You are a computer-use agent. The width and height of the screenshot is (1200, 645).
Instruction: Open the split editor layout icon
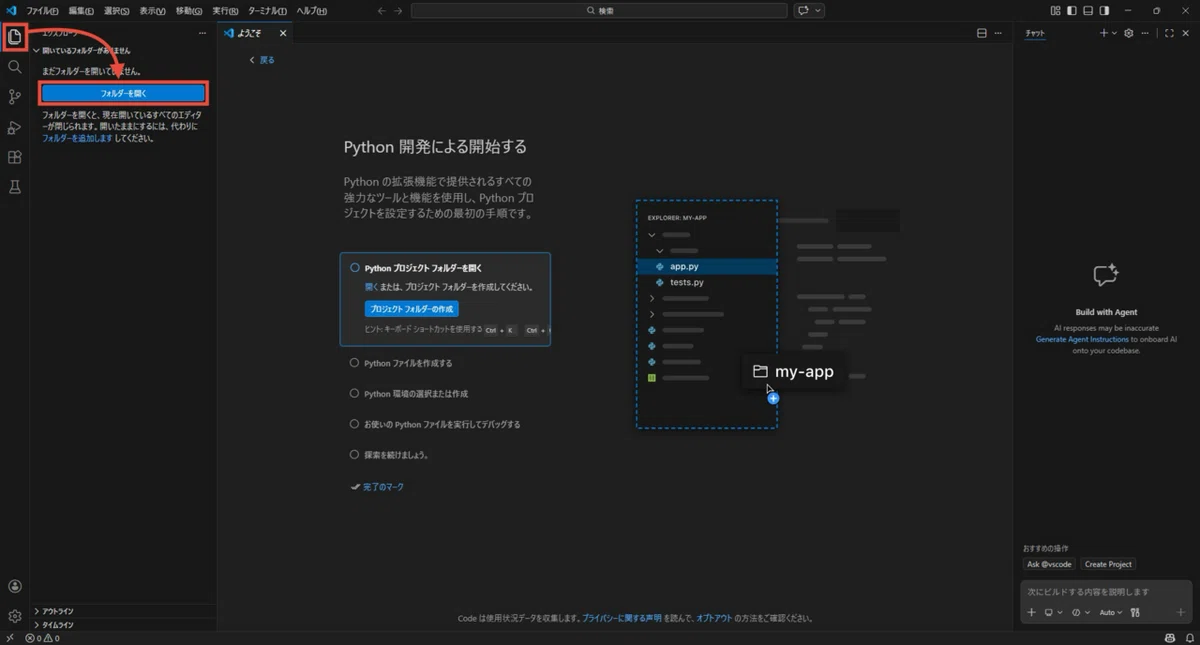pyautogui.click(x=982, y=33)
